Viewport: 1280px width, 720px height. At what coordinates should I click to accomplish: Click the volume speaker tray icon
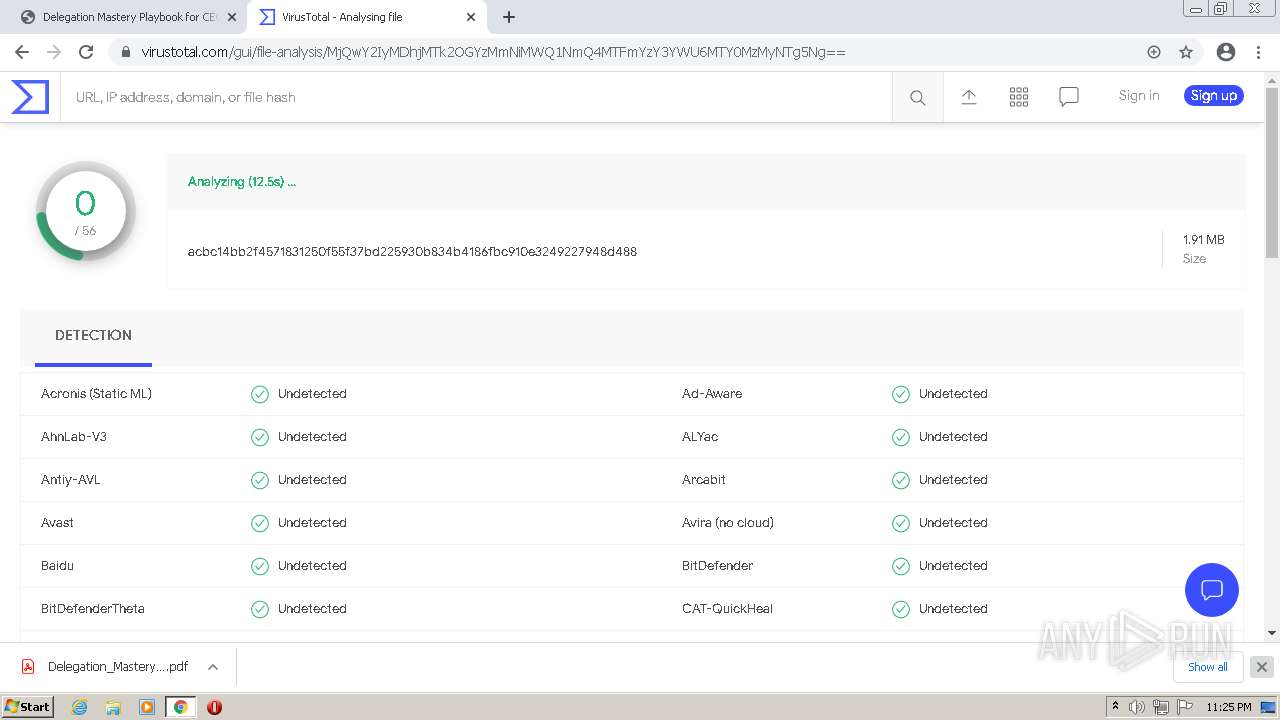pyautogui.click(x=1137, y=707)
